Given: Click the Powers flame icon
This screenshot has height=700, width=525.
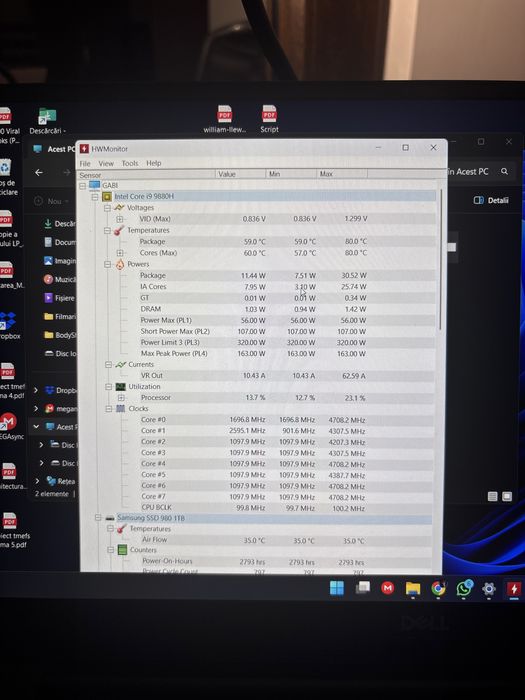Looking at the screenshot, I should 120,264.
